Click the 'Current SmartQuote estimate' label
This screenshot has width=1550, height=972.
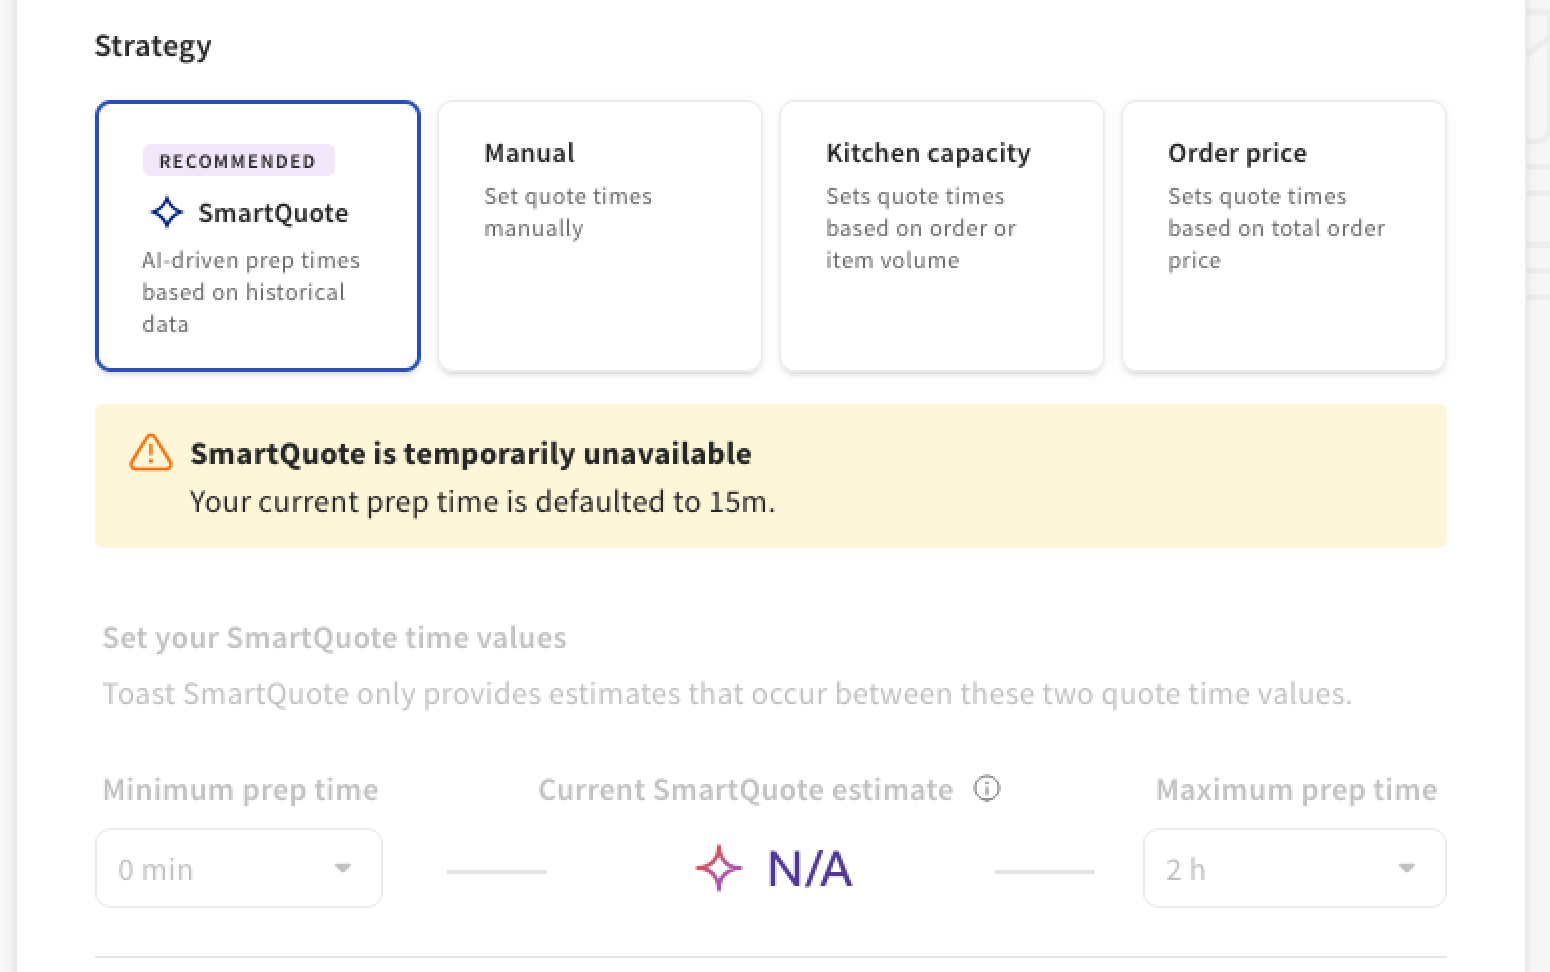(x=745, y=790)
